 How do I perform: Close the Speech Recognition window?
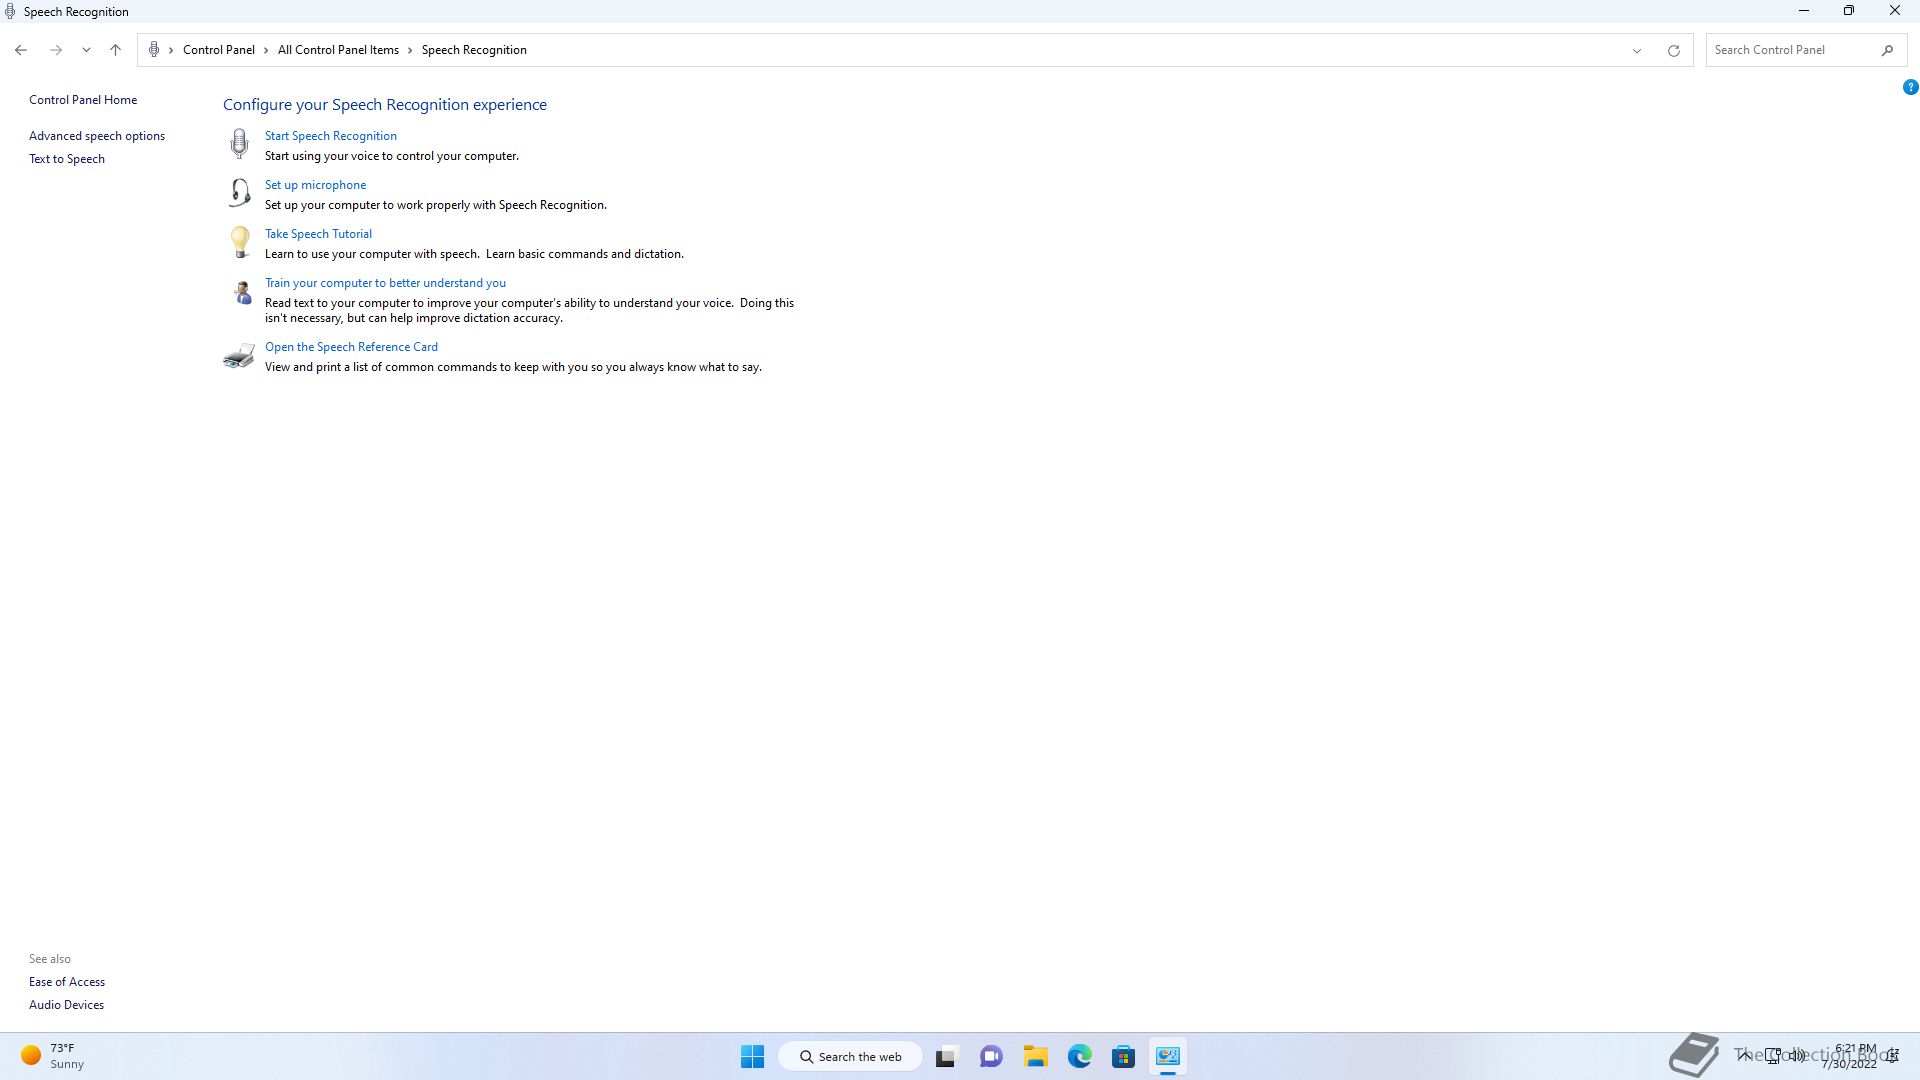click(x=1895, y=11)
